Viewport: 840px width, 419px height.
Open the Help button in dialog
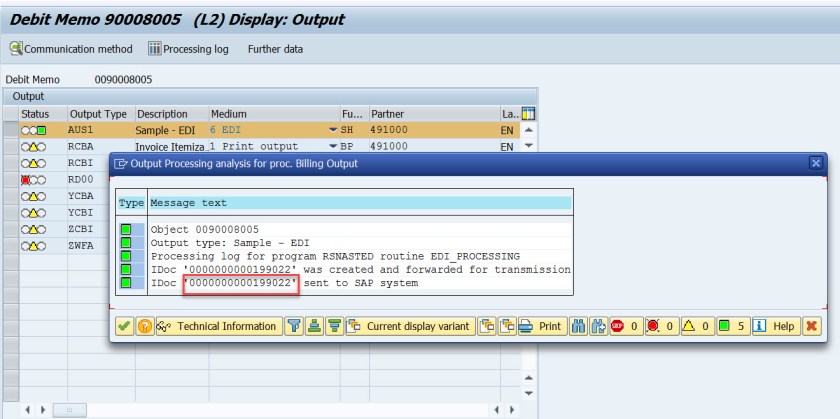[776, 326]
